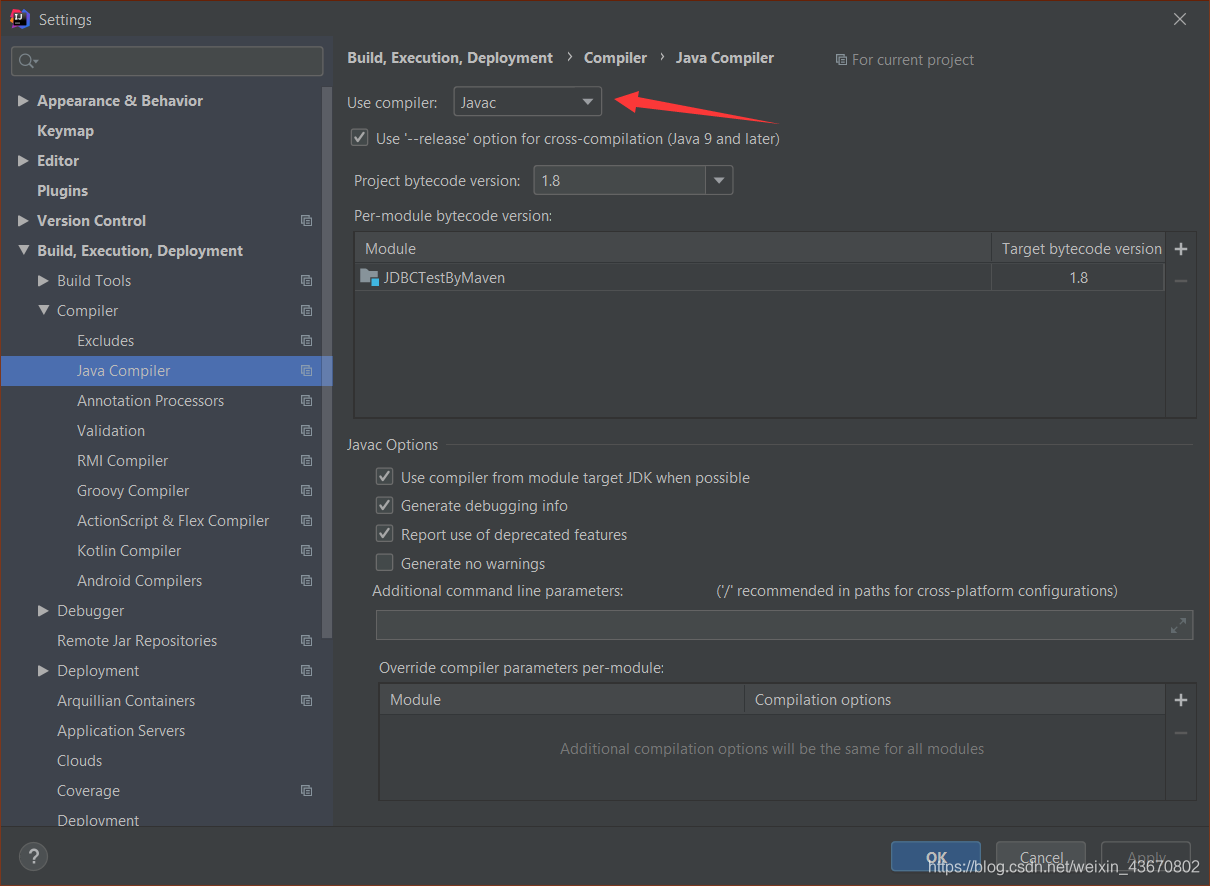The height and width of the screenshot is (886, 1210).
Task: Click the project-level icon beside RMI Compiler
Action: [306, 461]
